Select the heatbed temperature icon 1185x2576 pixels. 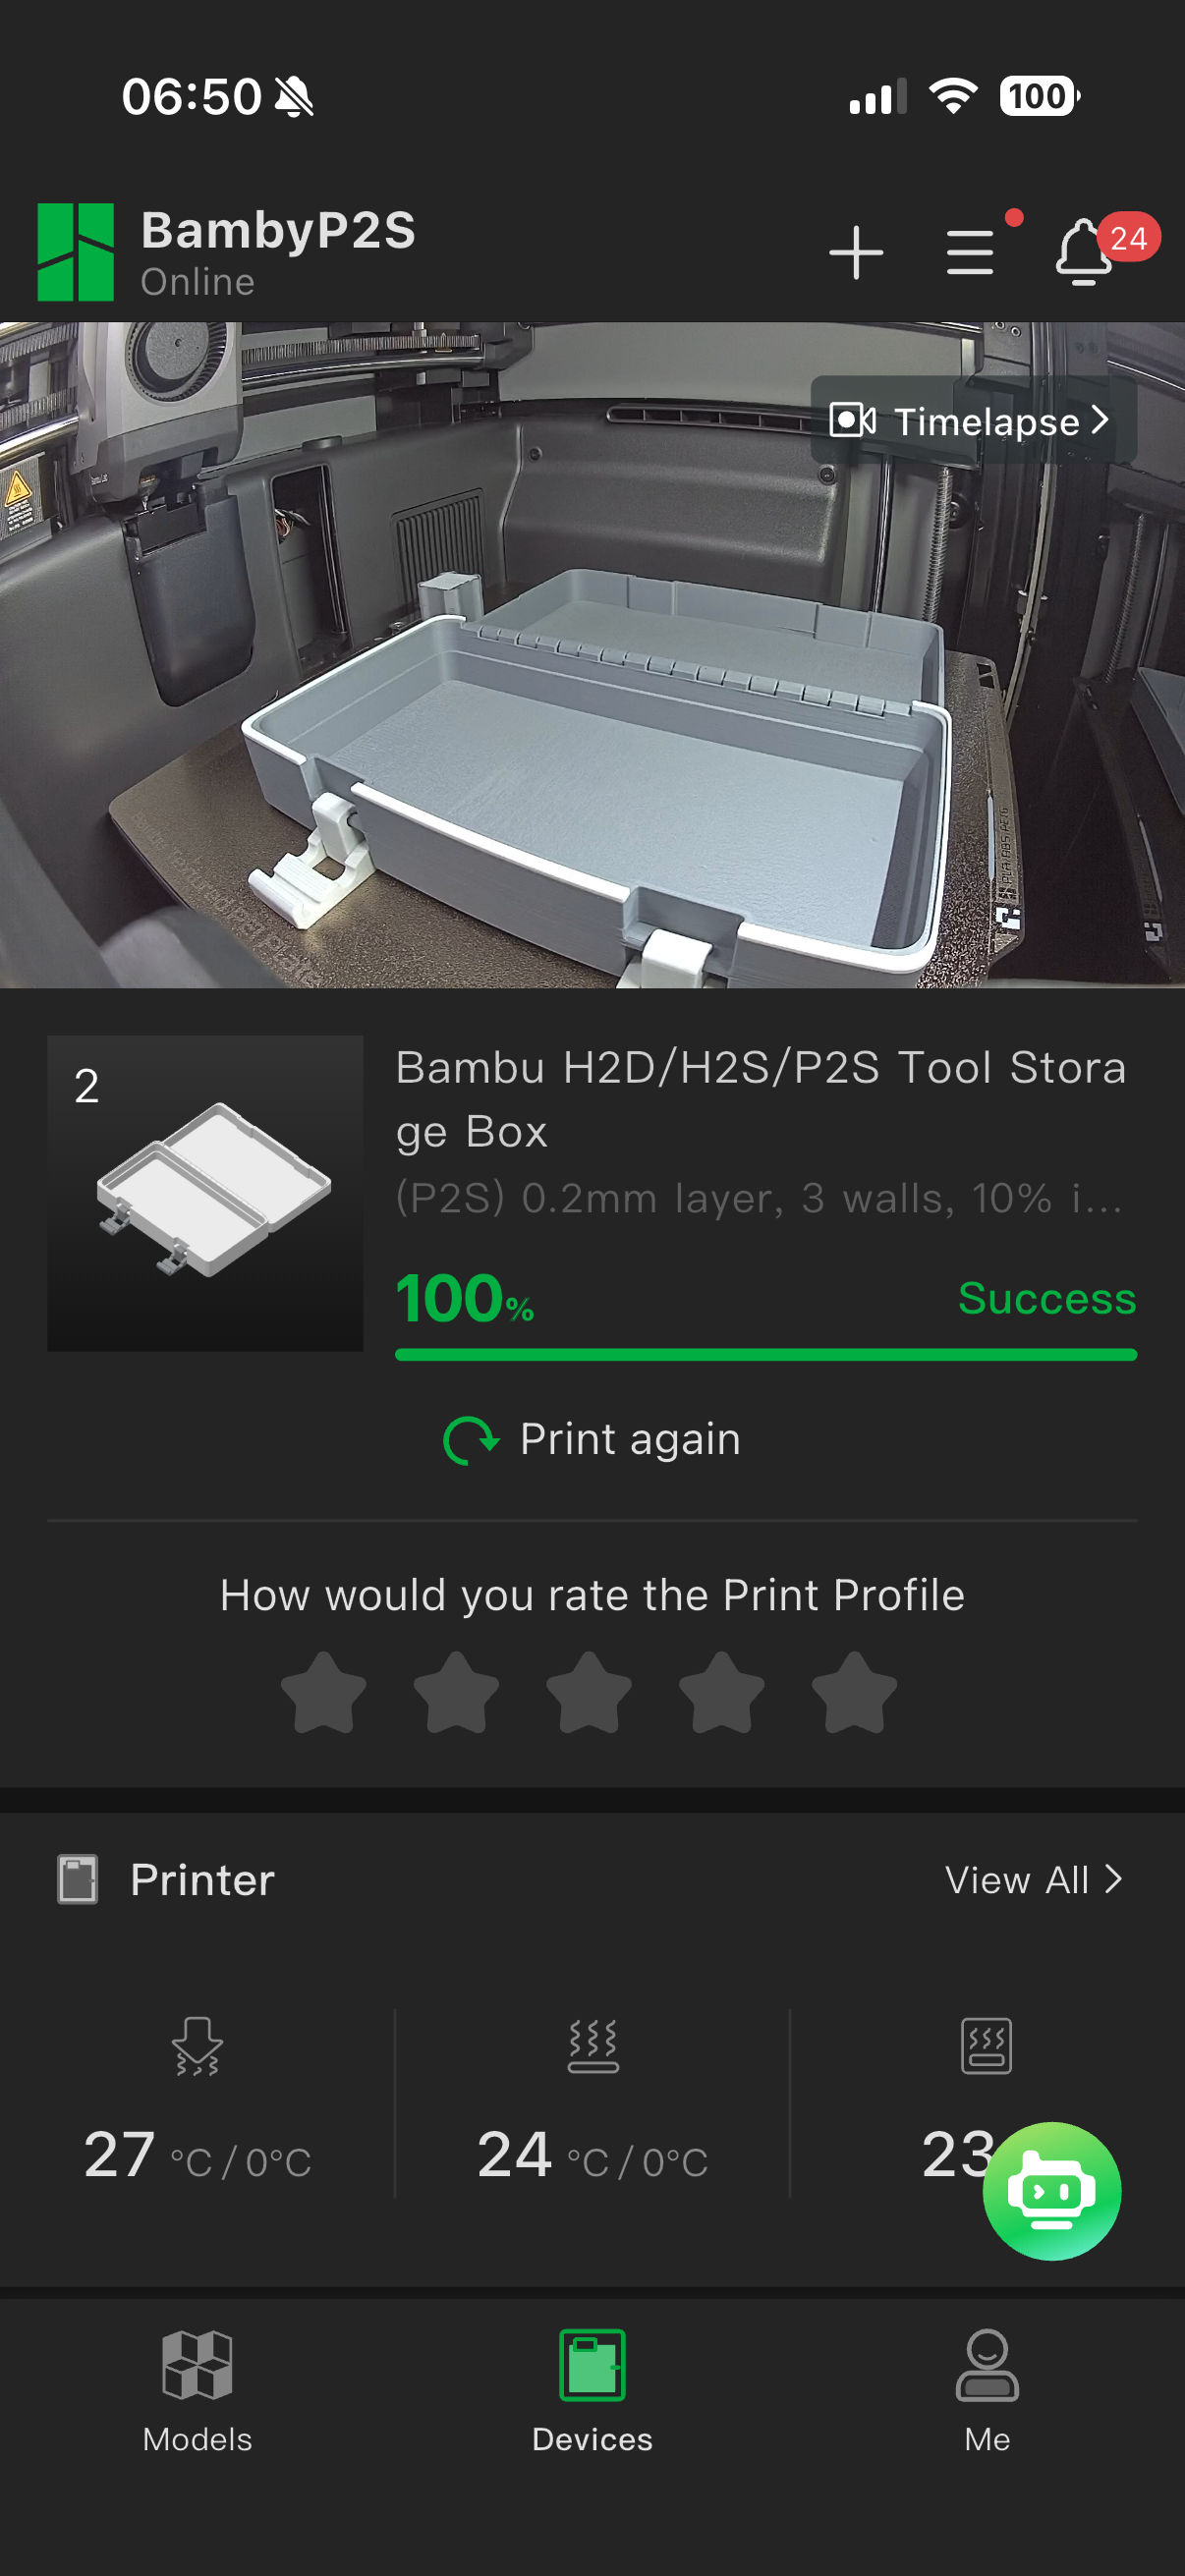pos(593,2045)
